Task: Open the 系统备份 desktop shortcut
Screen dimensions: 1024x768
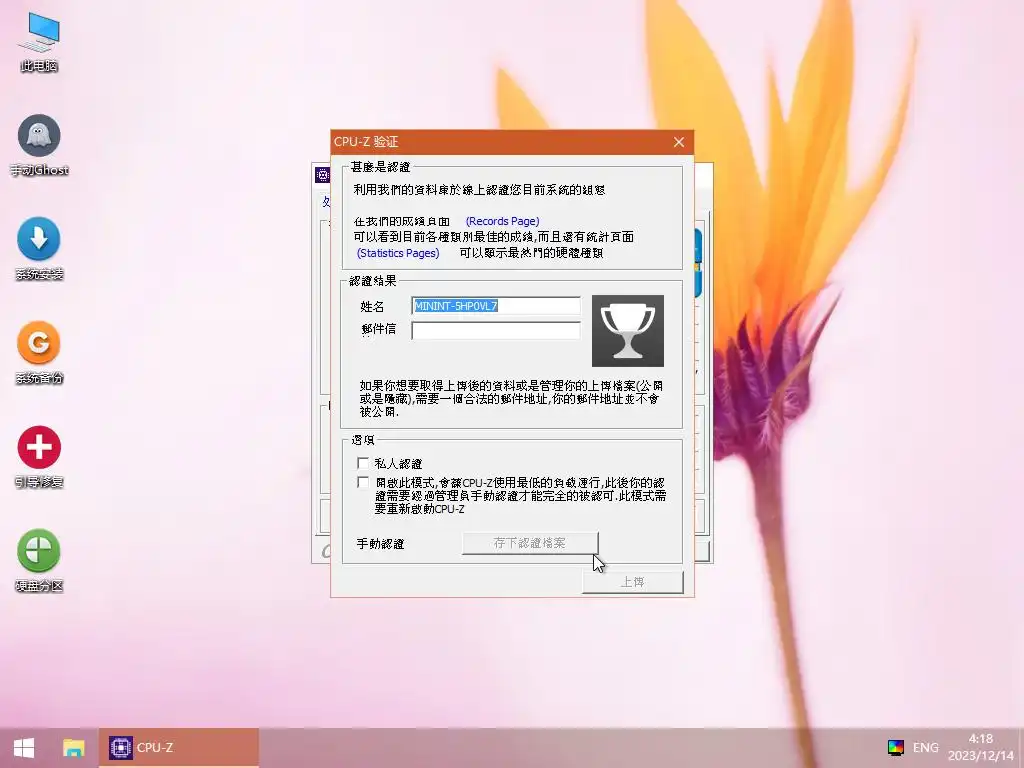Action: click(39, 353)
